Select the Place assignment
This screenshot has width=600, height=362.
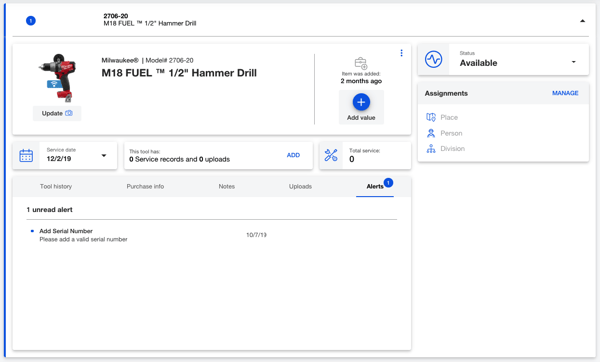(x=449, y=117)
